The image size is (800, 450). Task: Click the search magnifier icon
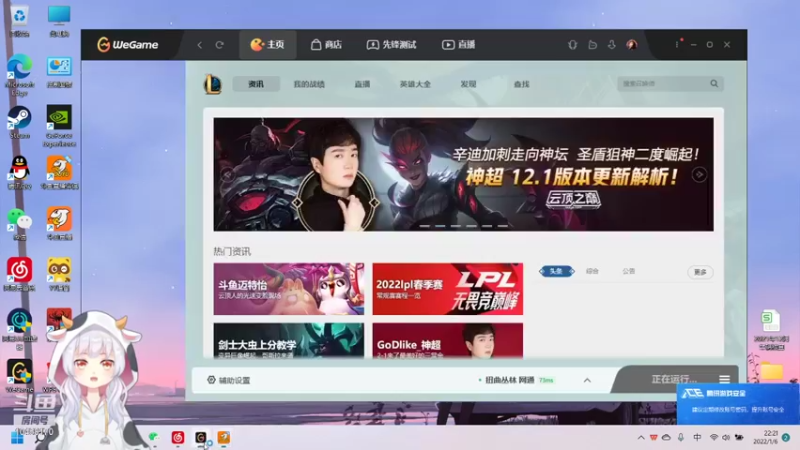[714, 84]
